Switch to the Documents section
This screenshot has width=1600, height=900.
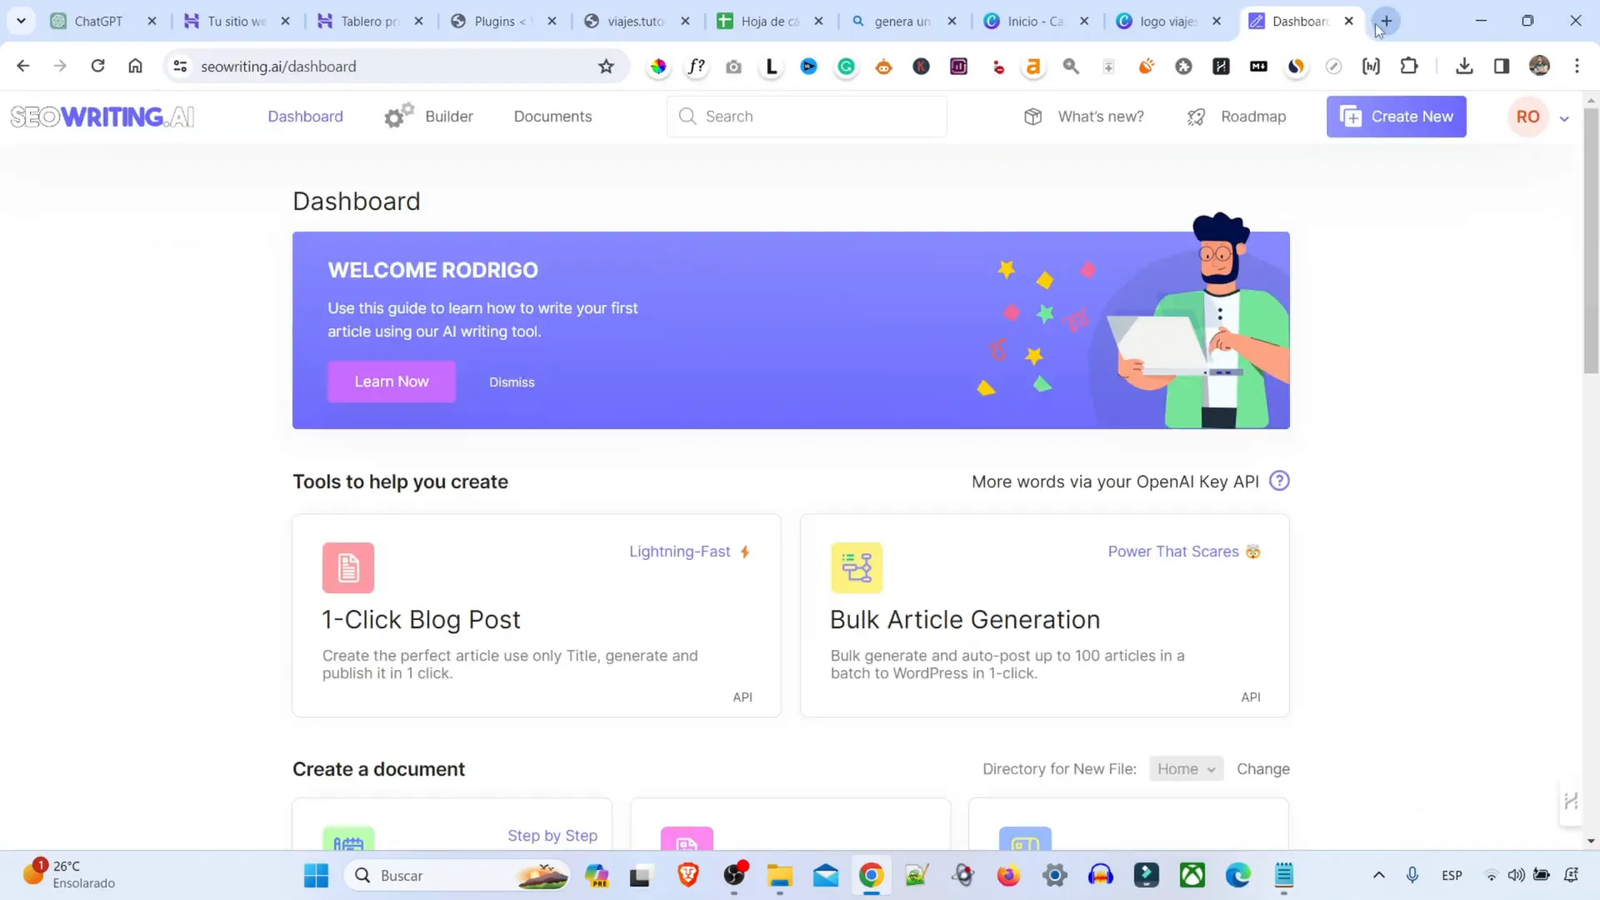tap(552, 116)
